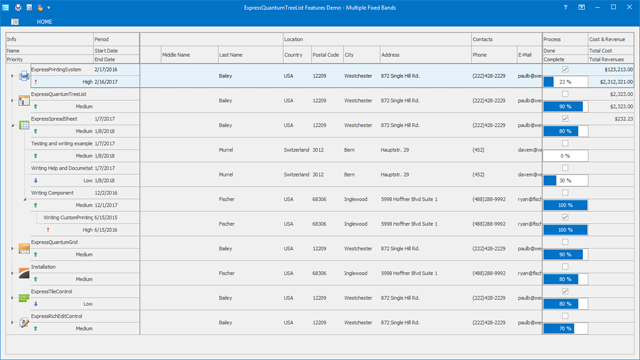This screenshot has width=640, height=360.
Task: Expand the ExpressQuantumGrid tree node
Action: tap(12, 248)
